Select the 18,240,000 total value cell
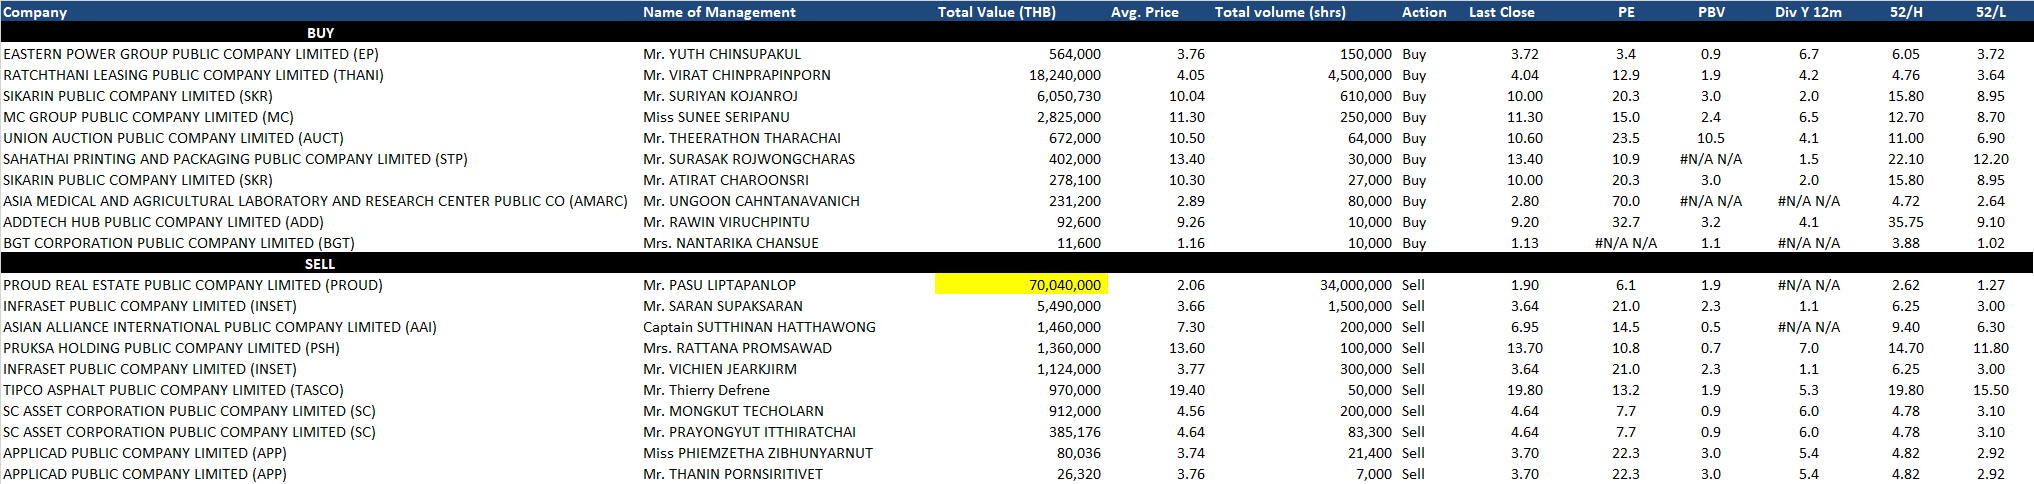The height and width of the screenshot is (484, 2034). point(1065,75)
